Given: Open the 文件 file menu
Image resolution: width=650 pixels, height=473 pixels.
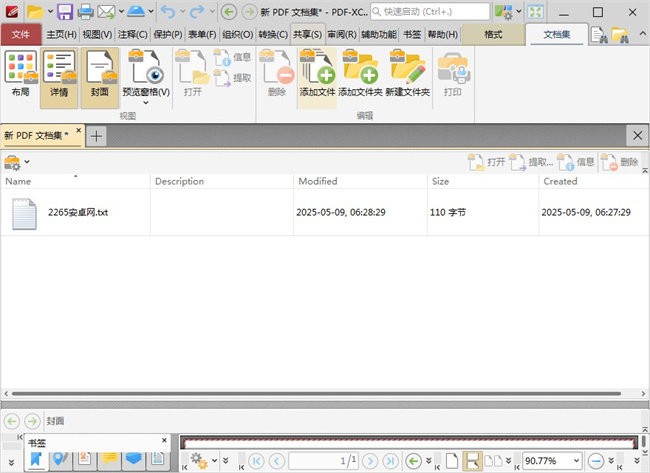Looking at the screenshot, I should point(21,34).
